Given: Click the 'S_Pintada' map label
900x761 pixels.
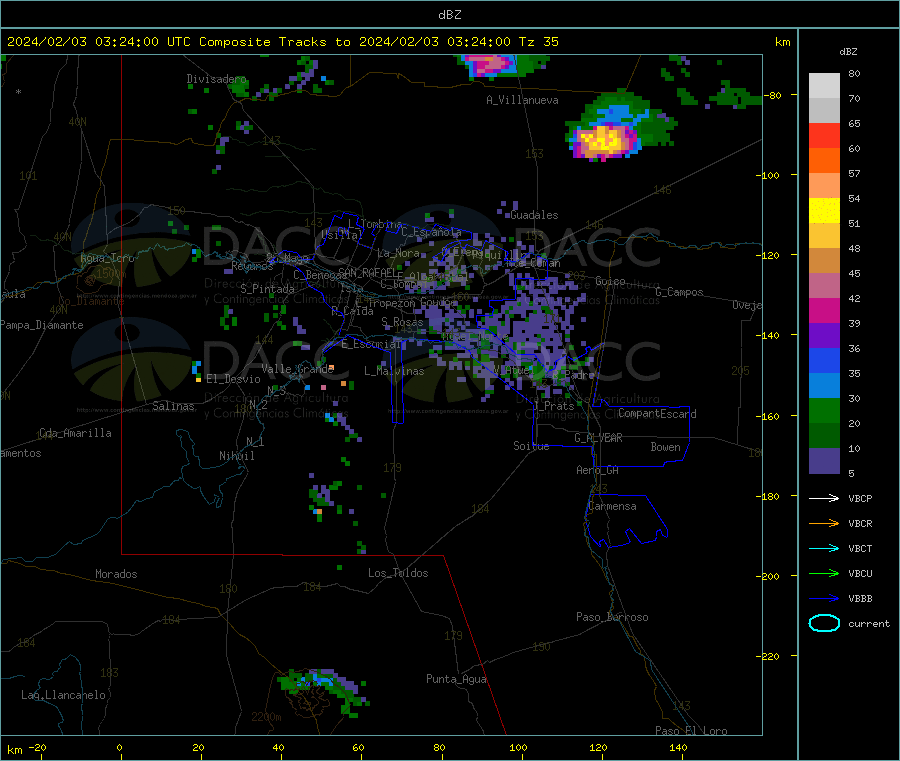Looking at the screenshot, I should coord(267,289).
